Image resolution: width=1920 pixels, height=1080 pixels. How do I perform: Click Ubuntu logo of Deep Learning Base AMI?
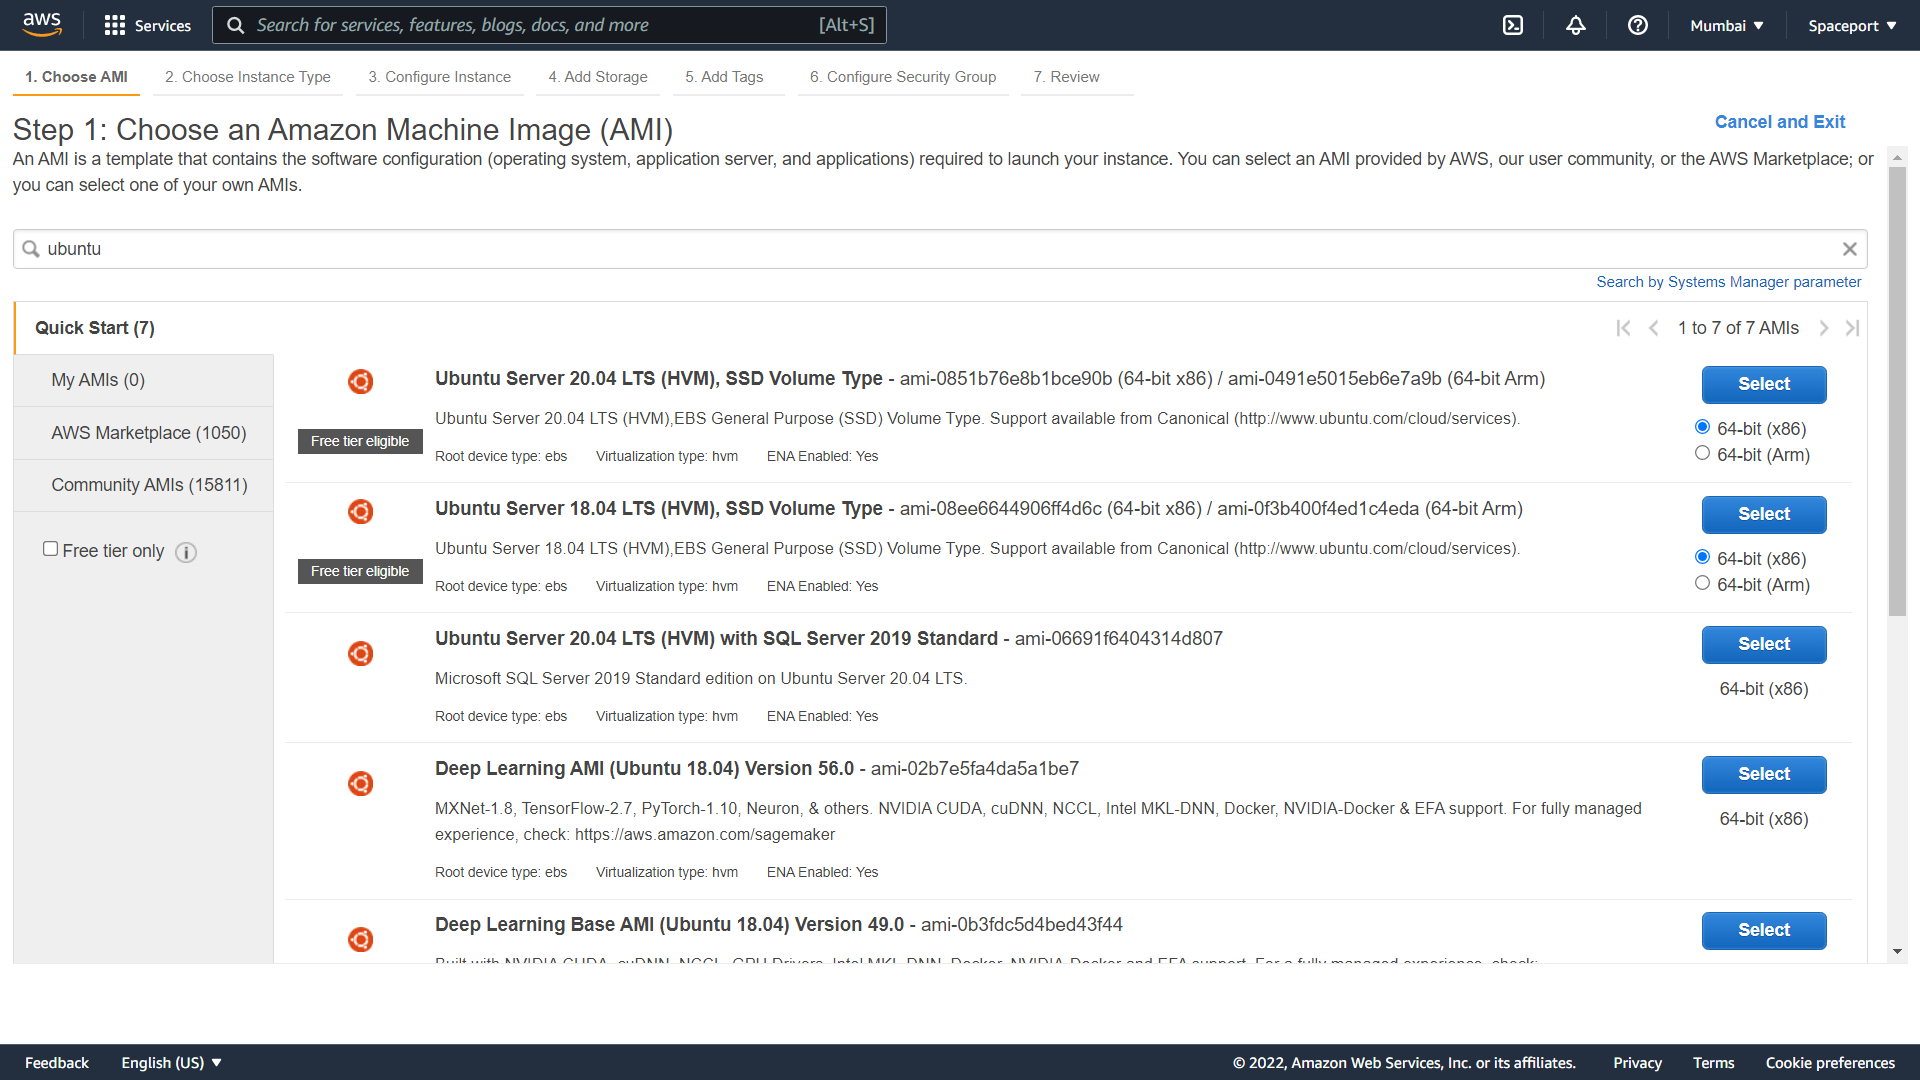(x=360, y=939)
